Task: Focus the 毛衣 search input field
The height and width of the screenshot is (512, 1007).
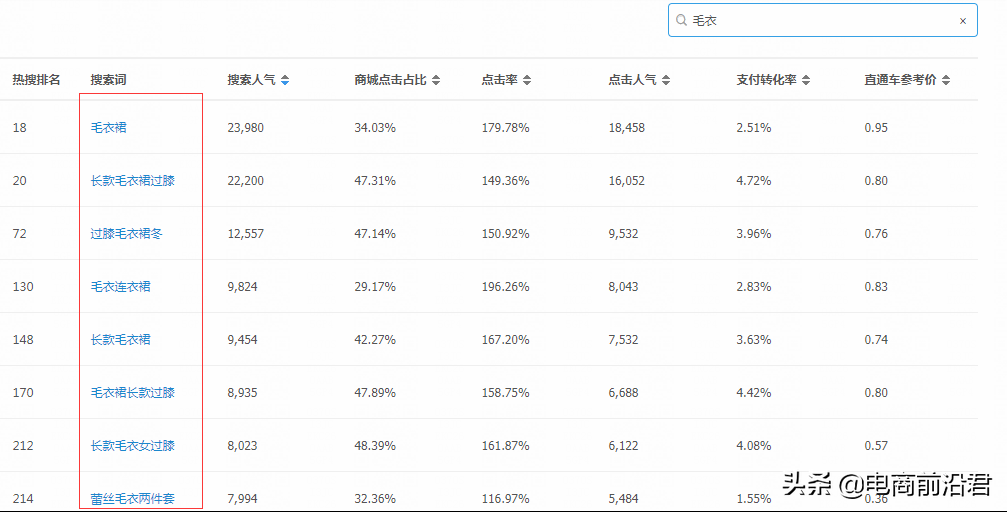Action: click(823, 21)
